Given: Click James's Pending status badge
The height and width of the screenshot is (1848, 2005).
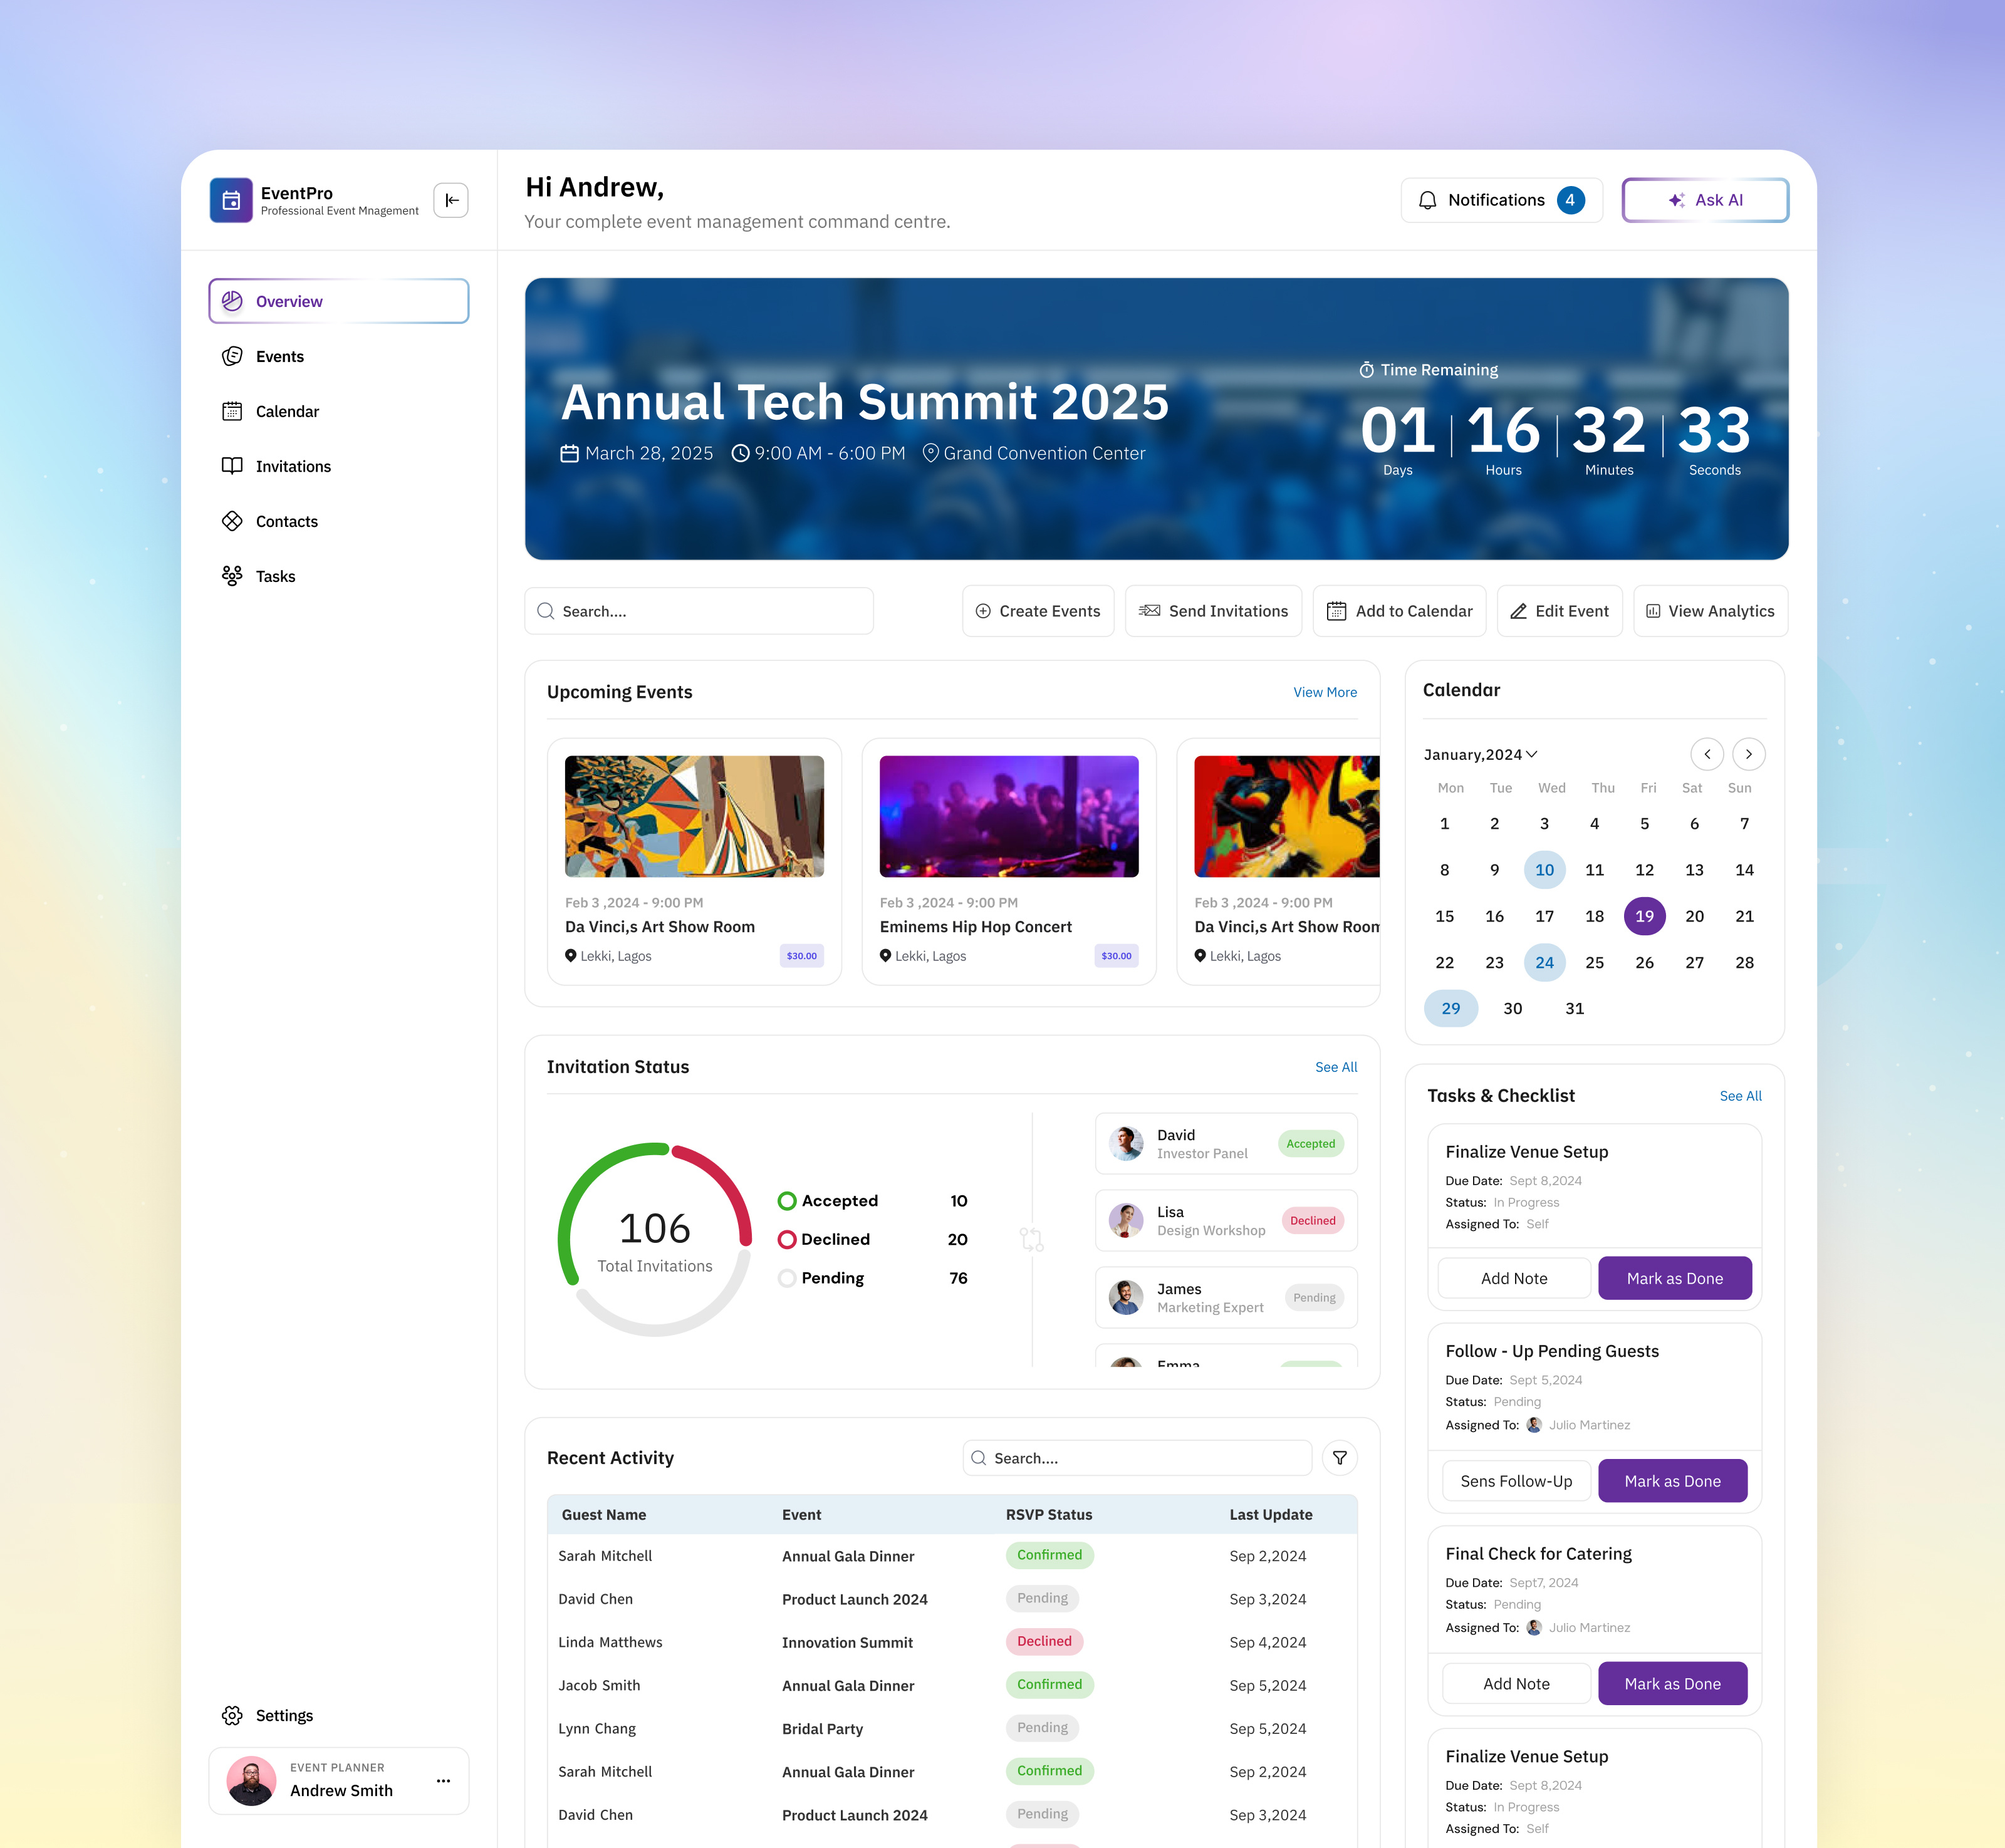Looking at the screenshot, I should coord(1314,1297).
